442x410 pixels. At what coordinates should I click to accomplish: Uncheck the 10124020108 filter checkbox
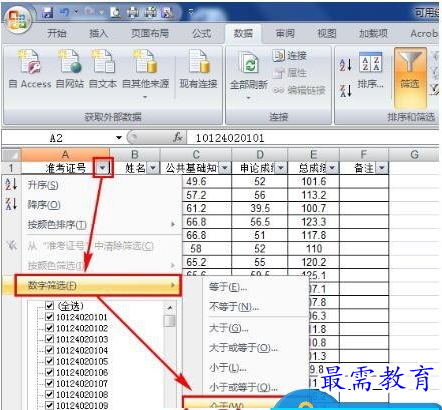tap(49, 394)
